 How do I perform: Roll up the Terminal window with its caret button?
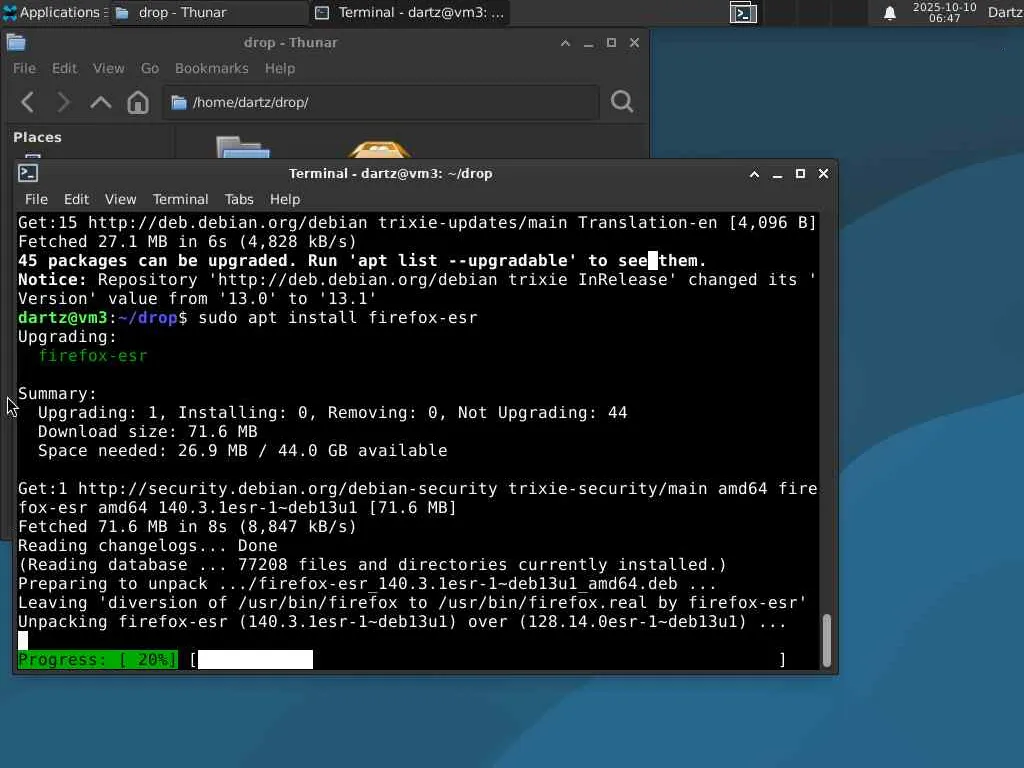pyautogui.click(x=754, y=174)
